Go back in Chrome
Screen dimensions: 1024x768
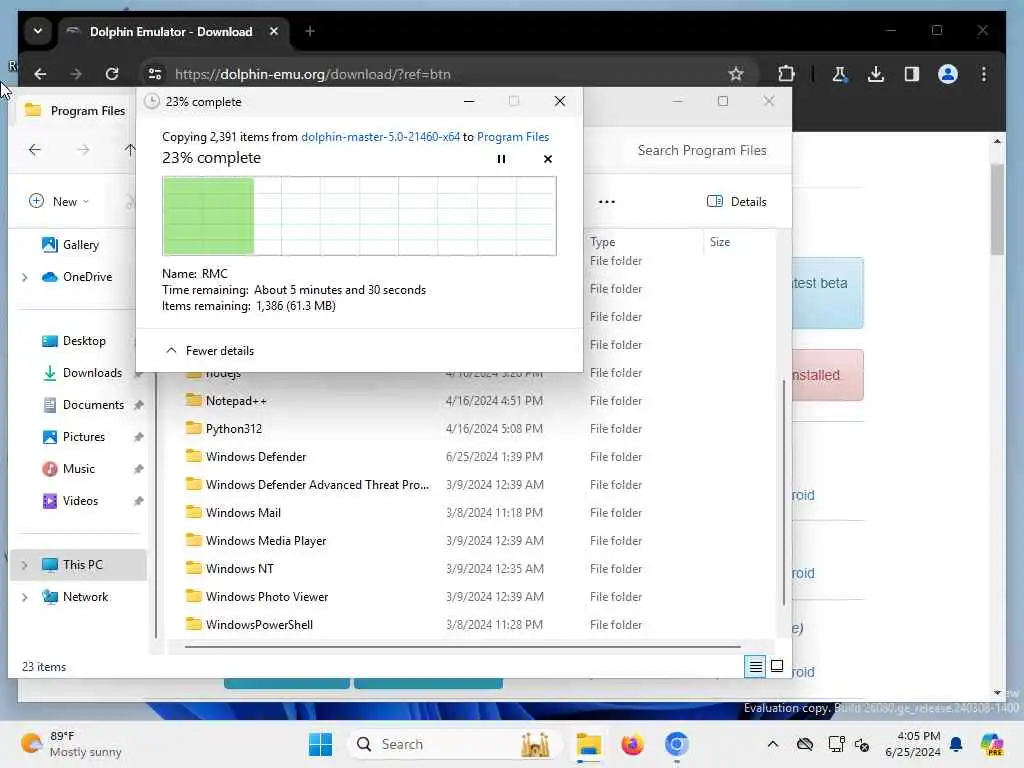click(x=40, y=74)
